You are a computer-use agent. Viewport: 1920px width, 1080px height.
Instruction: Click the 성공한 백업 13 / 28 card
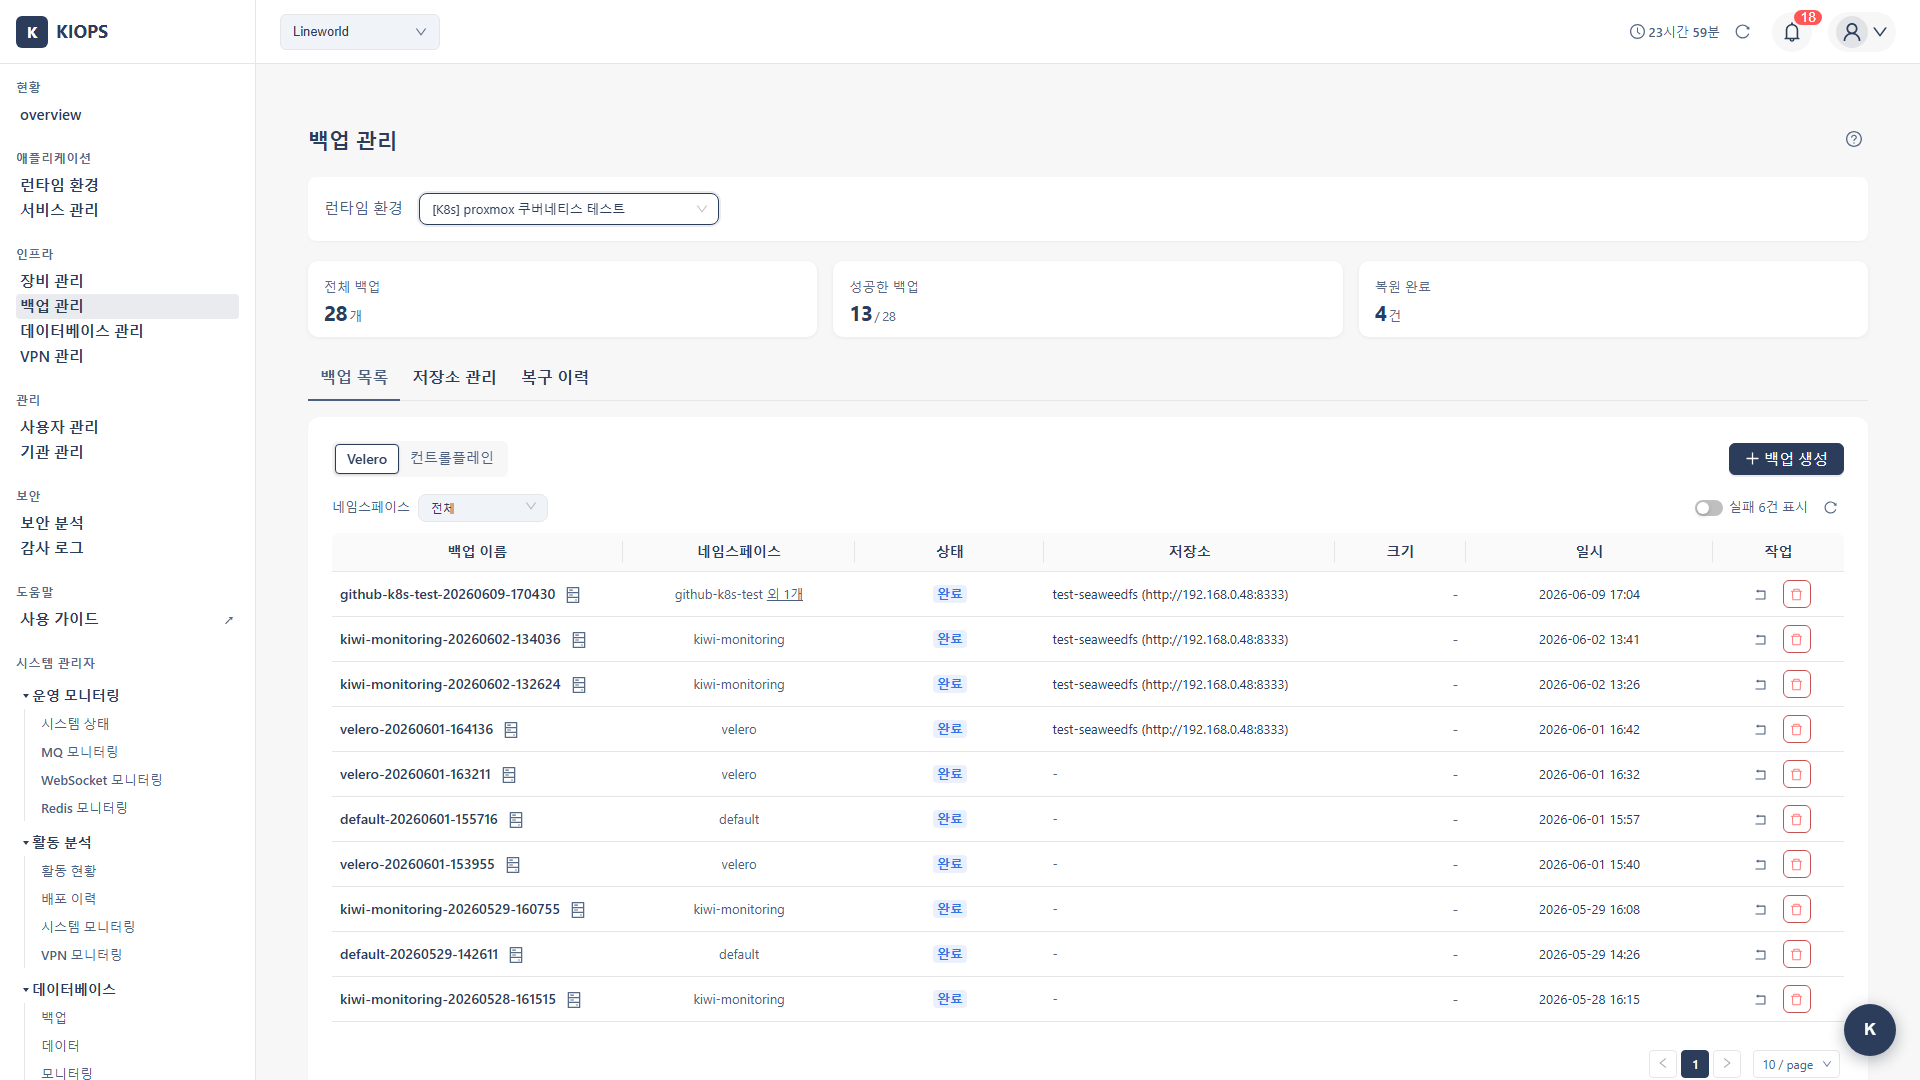tap(1088, 300)
